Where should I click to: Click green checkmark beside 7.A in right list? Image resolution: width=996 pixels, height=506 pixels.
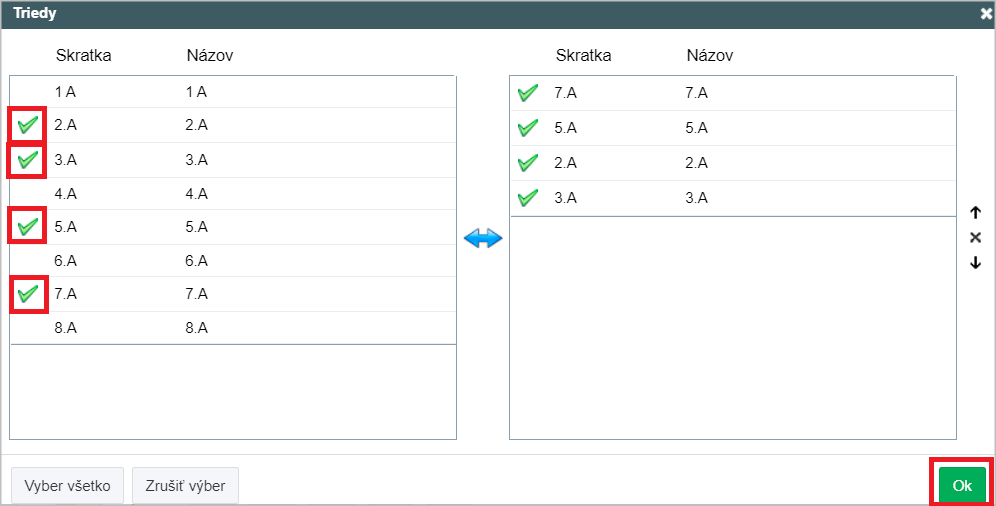pos(527,93)
